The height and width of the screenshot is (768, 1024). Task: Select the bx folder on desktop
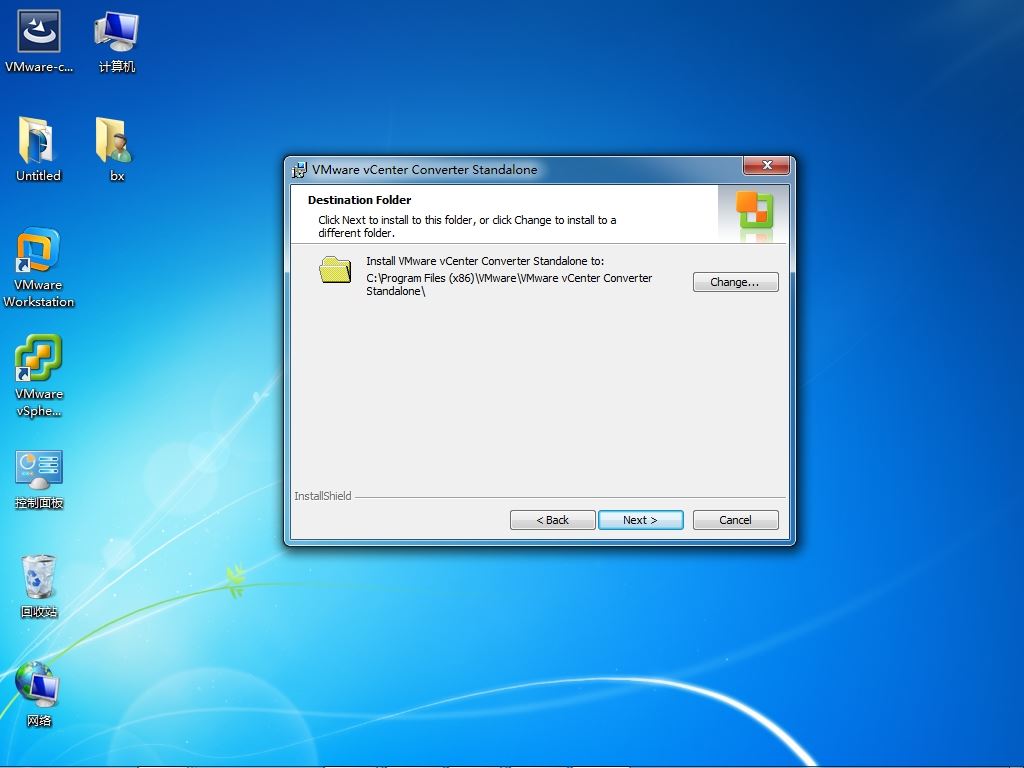(116, 149)
